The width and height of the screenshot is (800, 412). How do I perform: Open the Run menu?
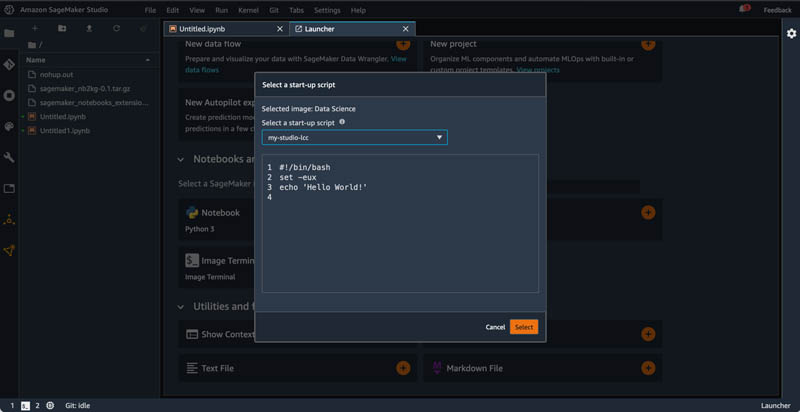(x=221, y=10)
